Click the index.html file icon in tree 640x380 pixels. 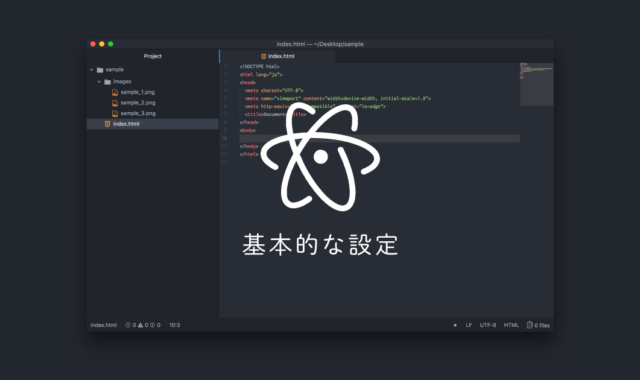[107, 124]
